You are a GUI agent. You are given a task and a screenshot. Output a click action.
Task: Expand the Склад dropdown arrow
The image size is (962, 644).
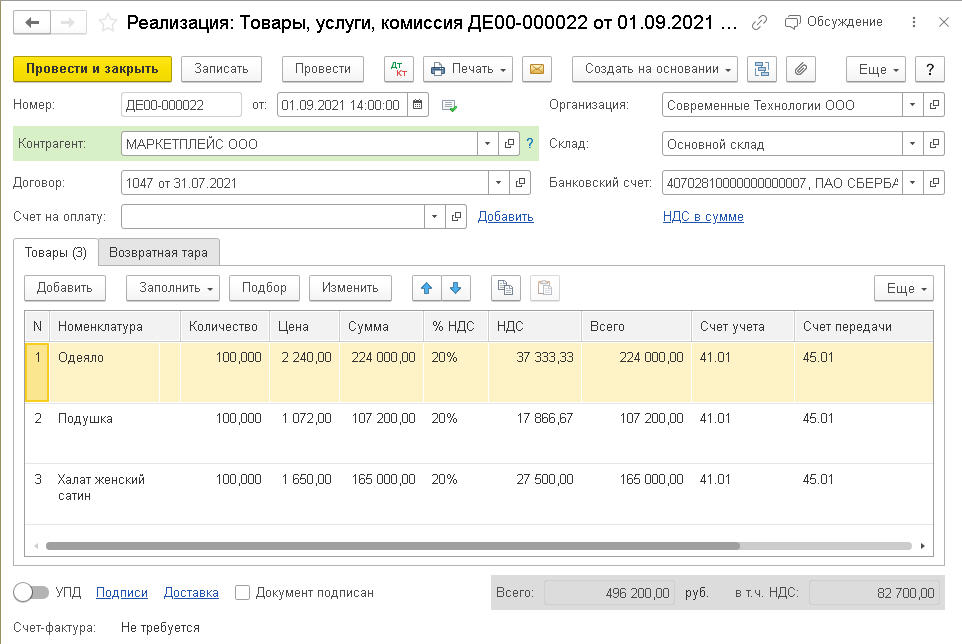(x=912, y=144)
